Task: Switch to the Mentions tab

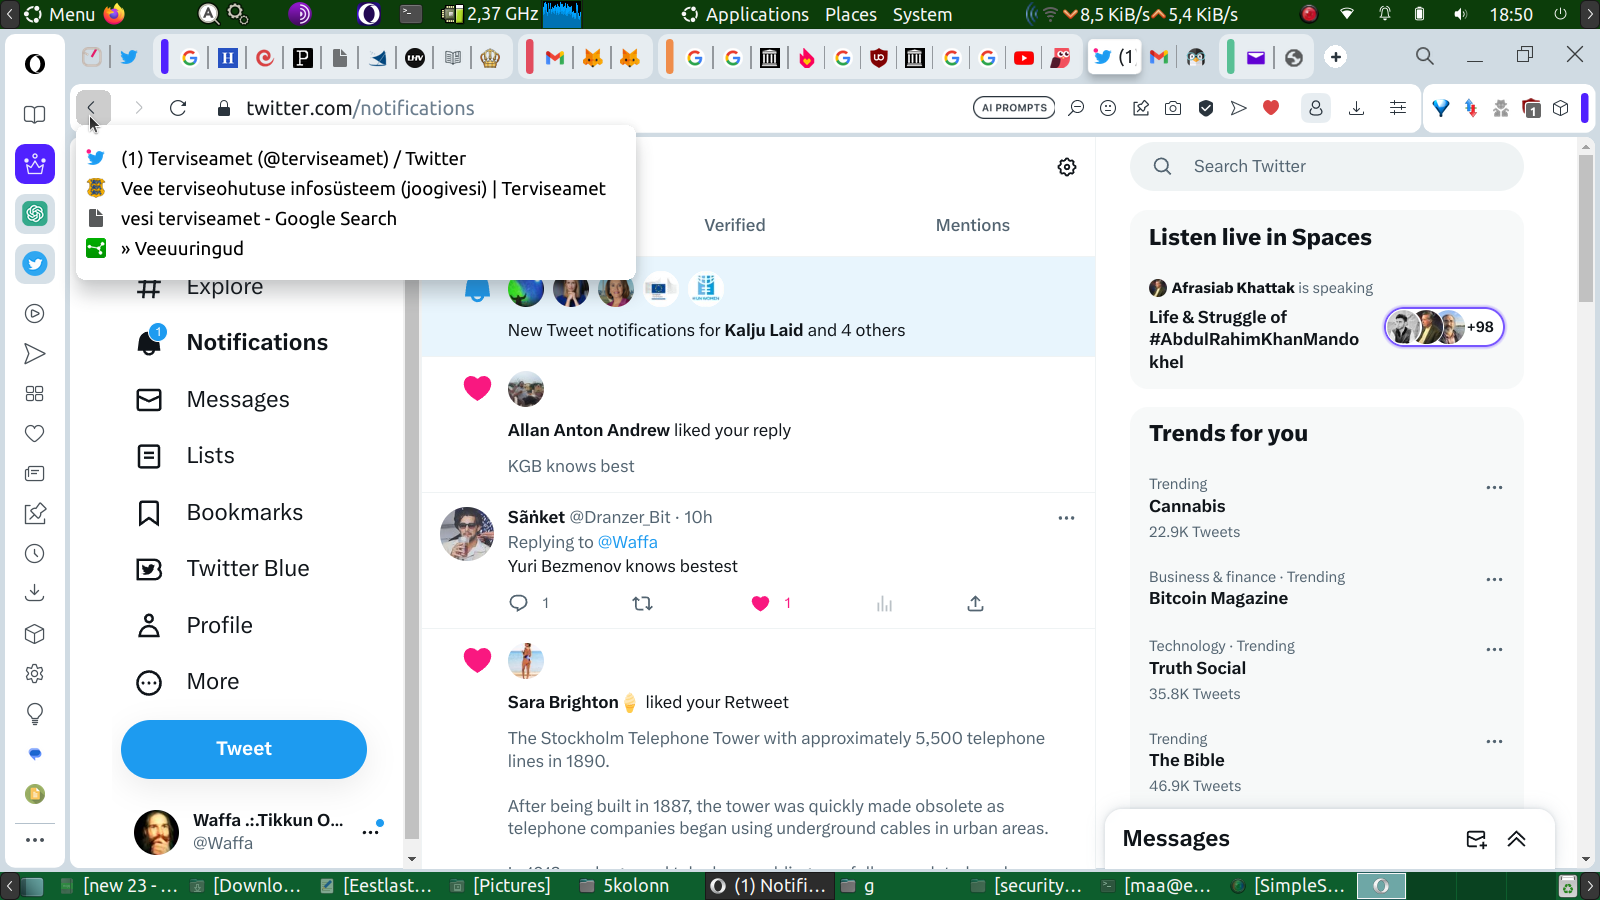Action: point(973,226)
